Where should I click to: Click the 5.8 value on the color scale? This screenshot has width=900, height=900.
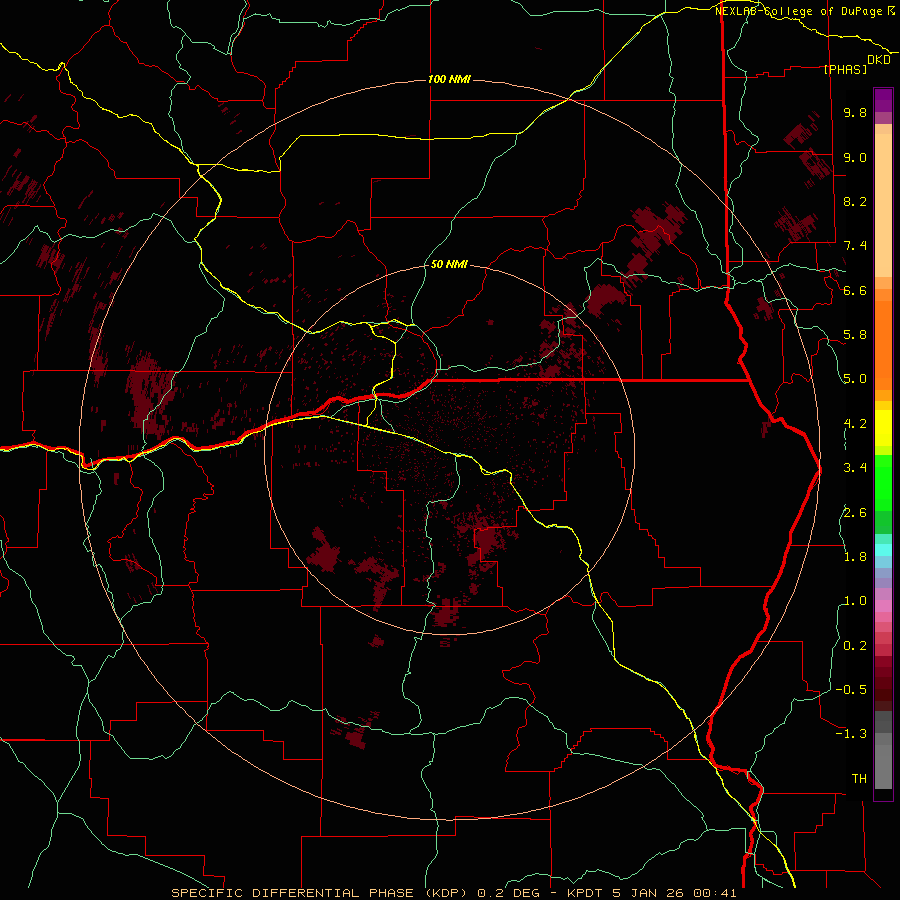tap(855, 335)
